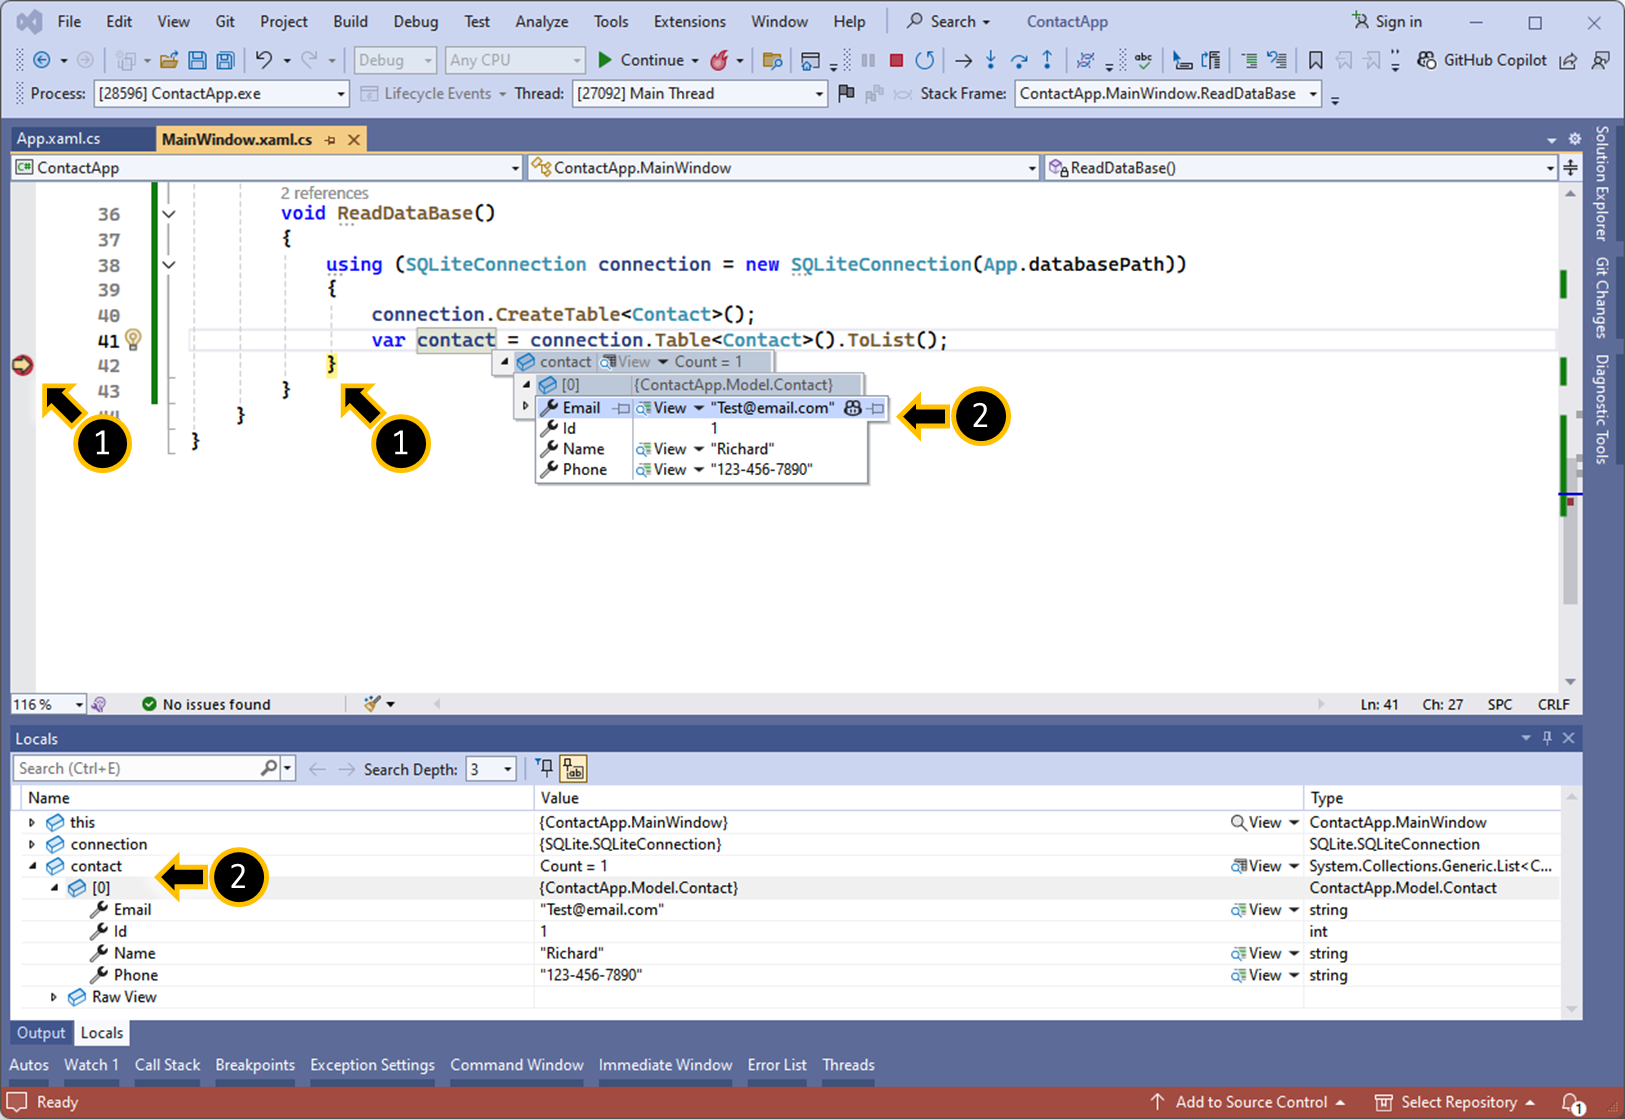This screenshot has height=1119, width=1625.
Task: Click the Share icon beside GitHub Copilot
Action: click(1568, 60)
